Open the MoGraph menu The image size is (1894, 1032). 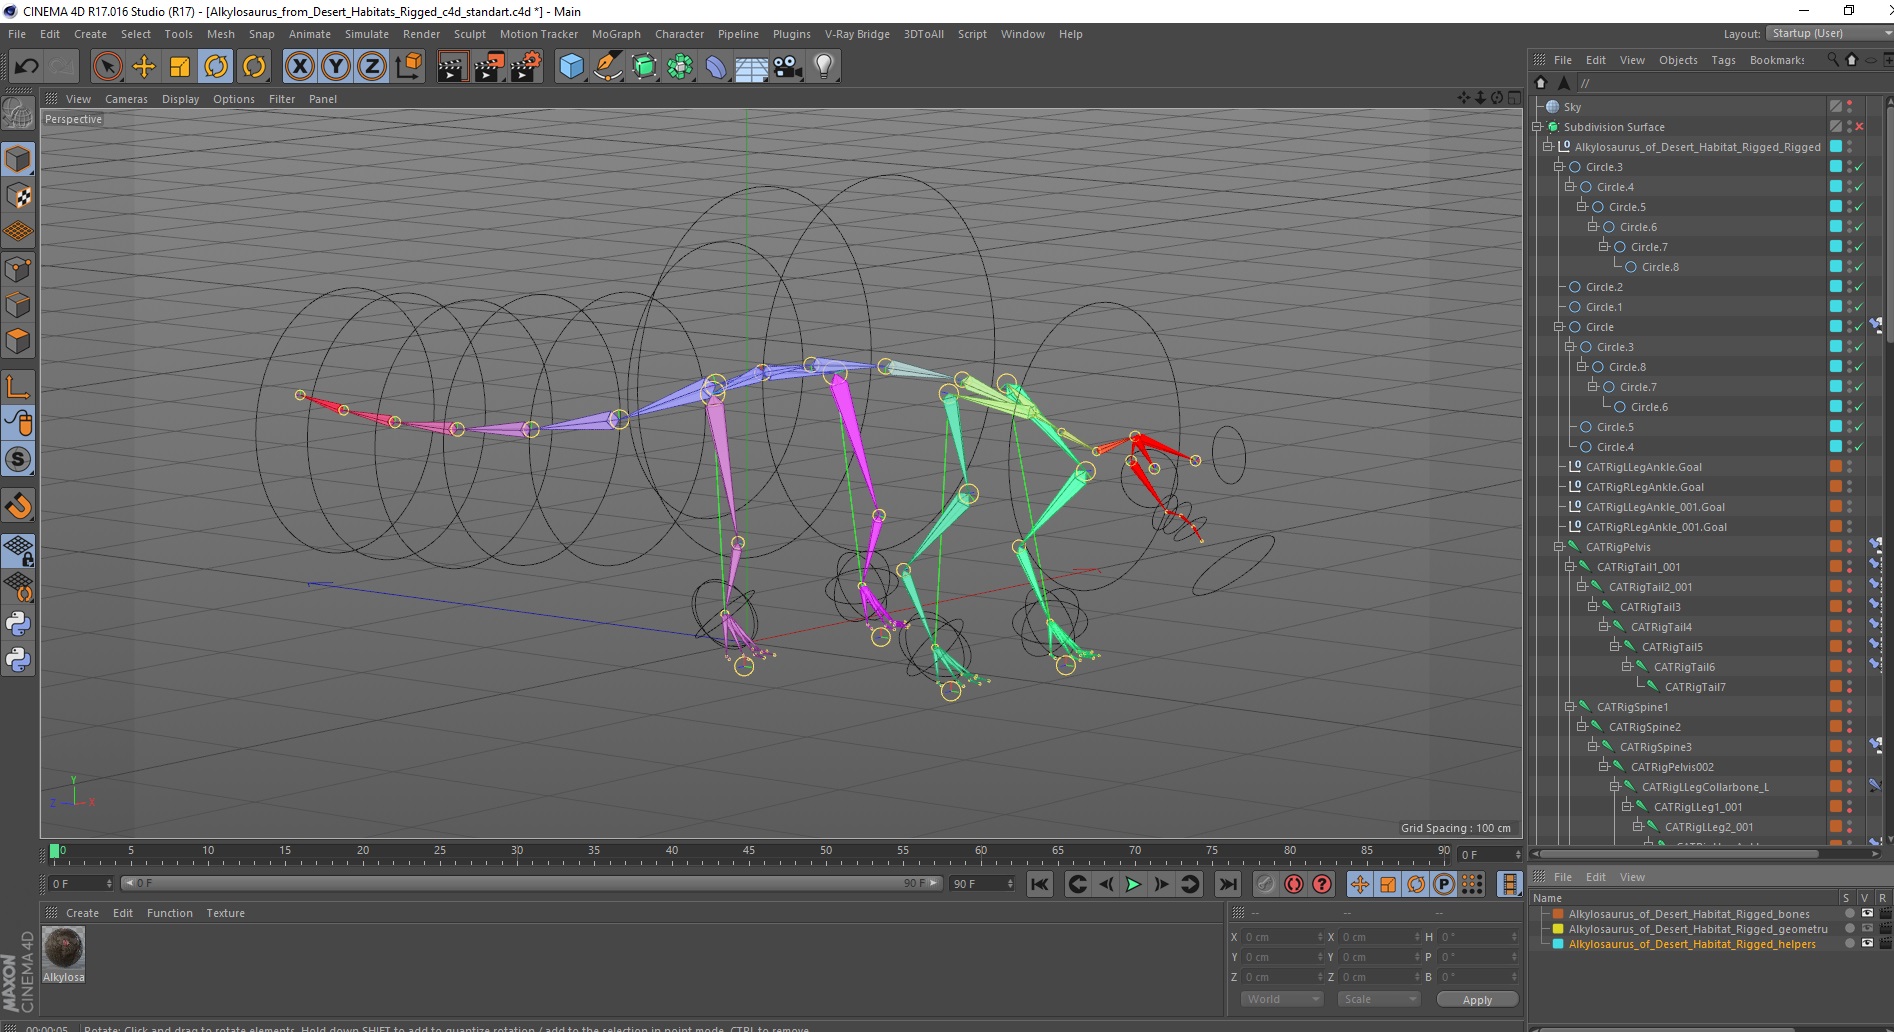click(x=616, y=34)
